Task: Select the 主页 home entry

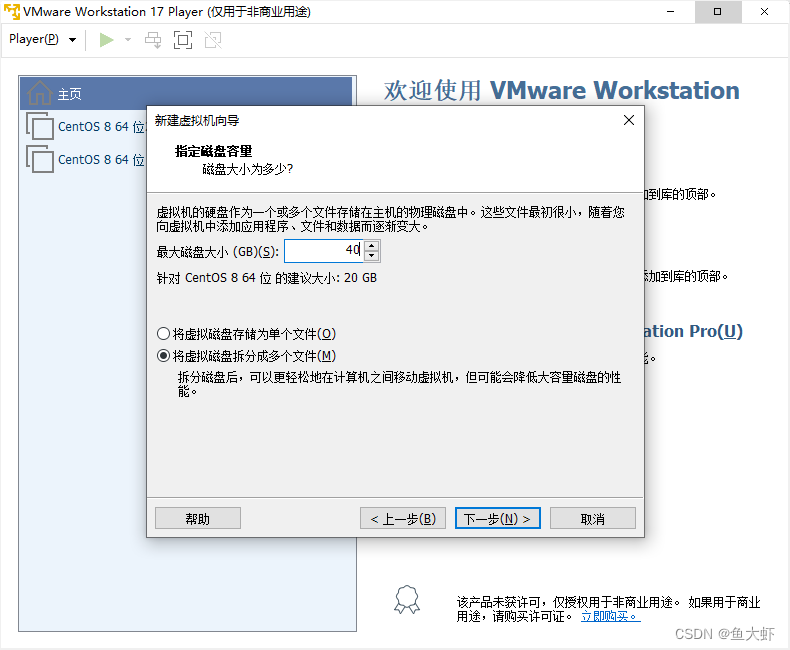Action: (186, 94)
